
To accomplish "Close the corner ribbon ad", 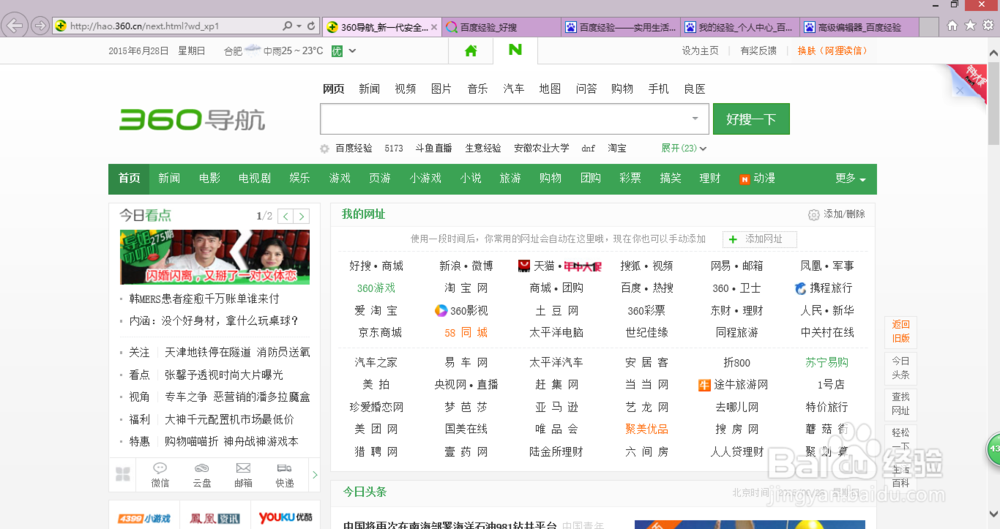I will 960,91.
